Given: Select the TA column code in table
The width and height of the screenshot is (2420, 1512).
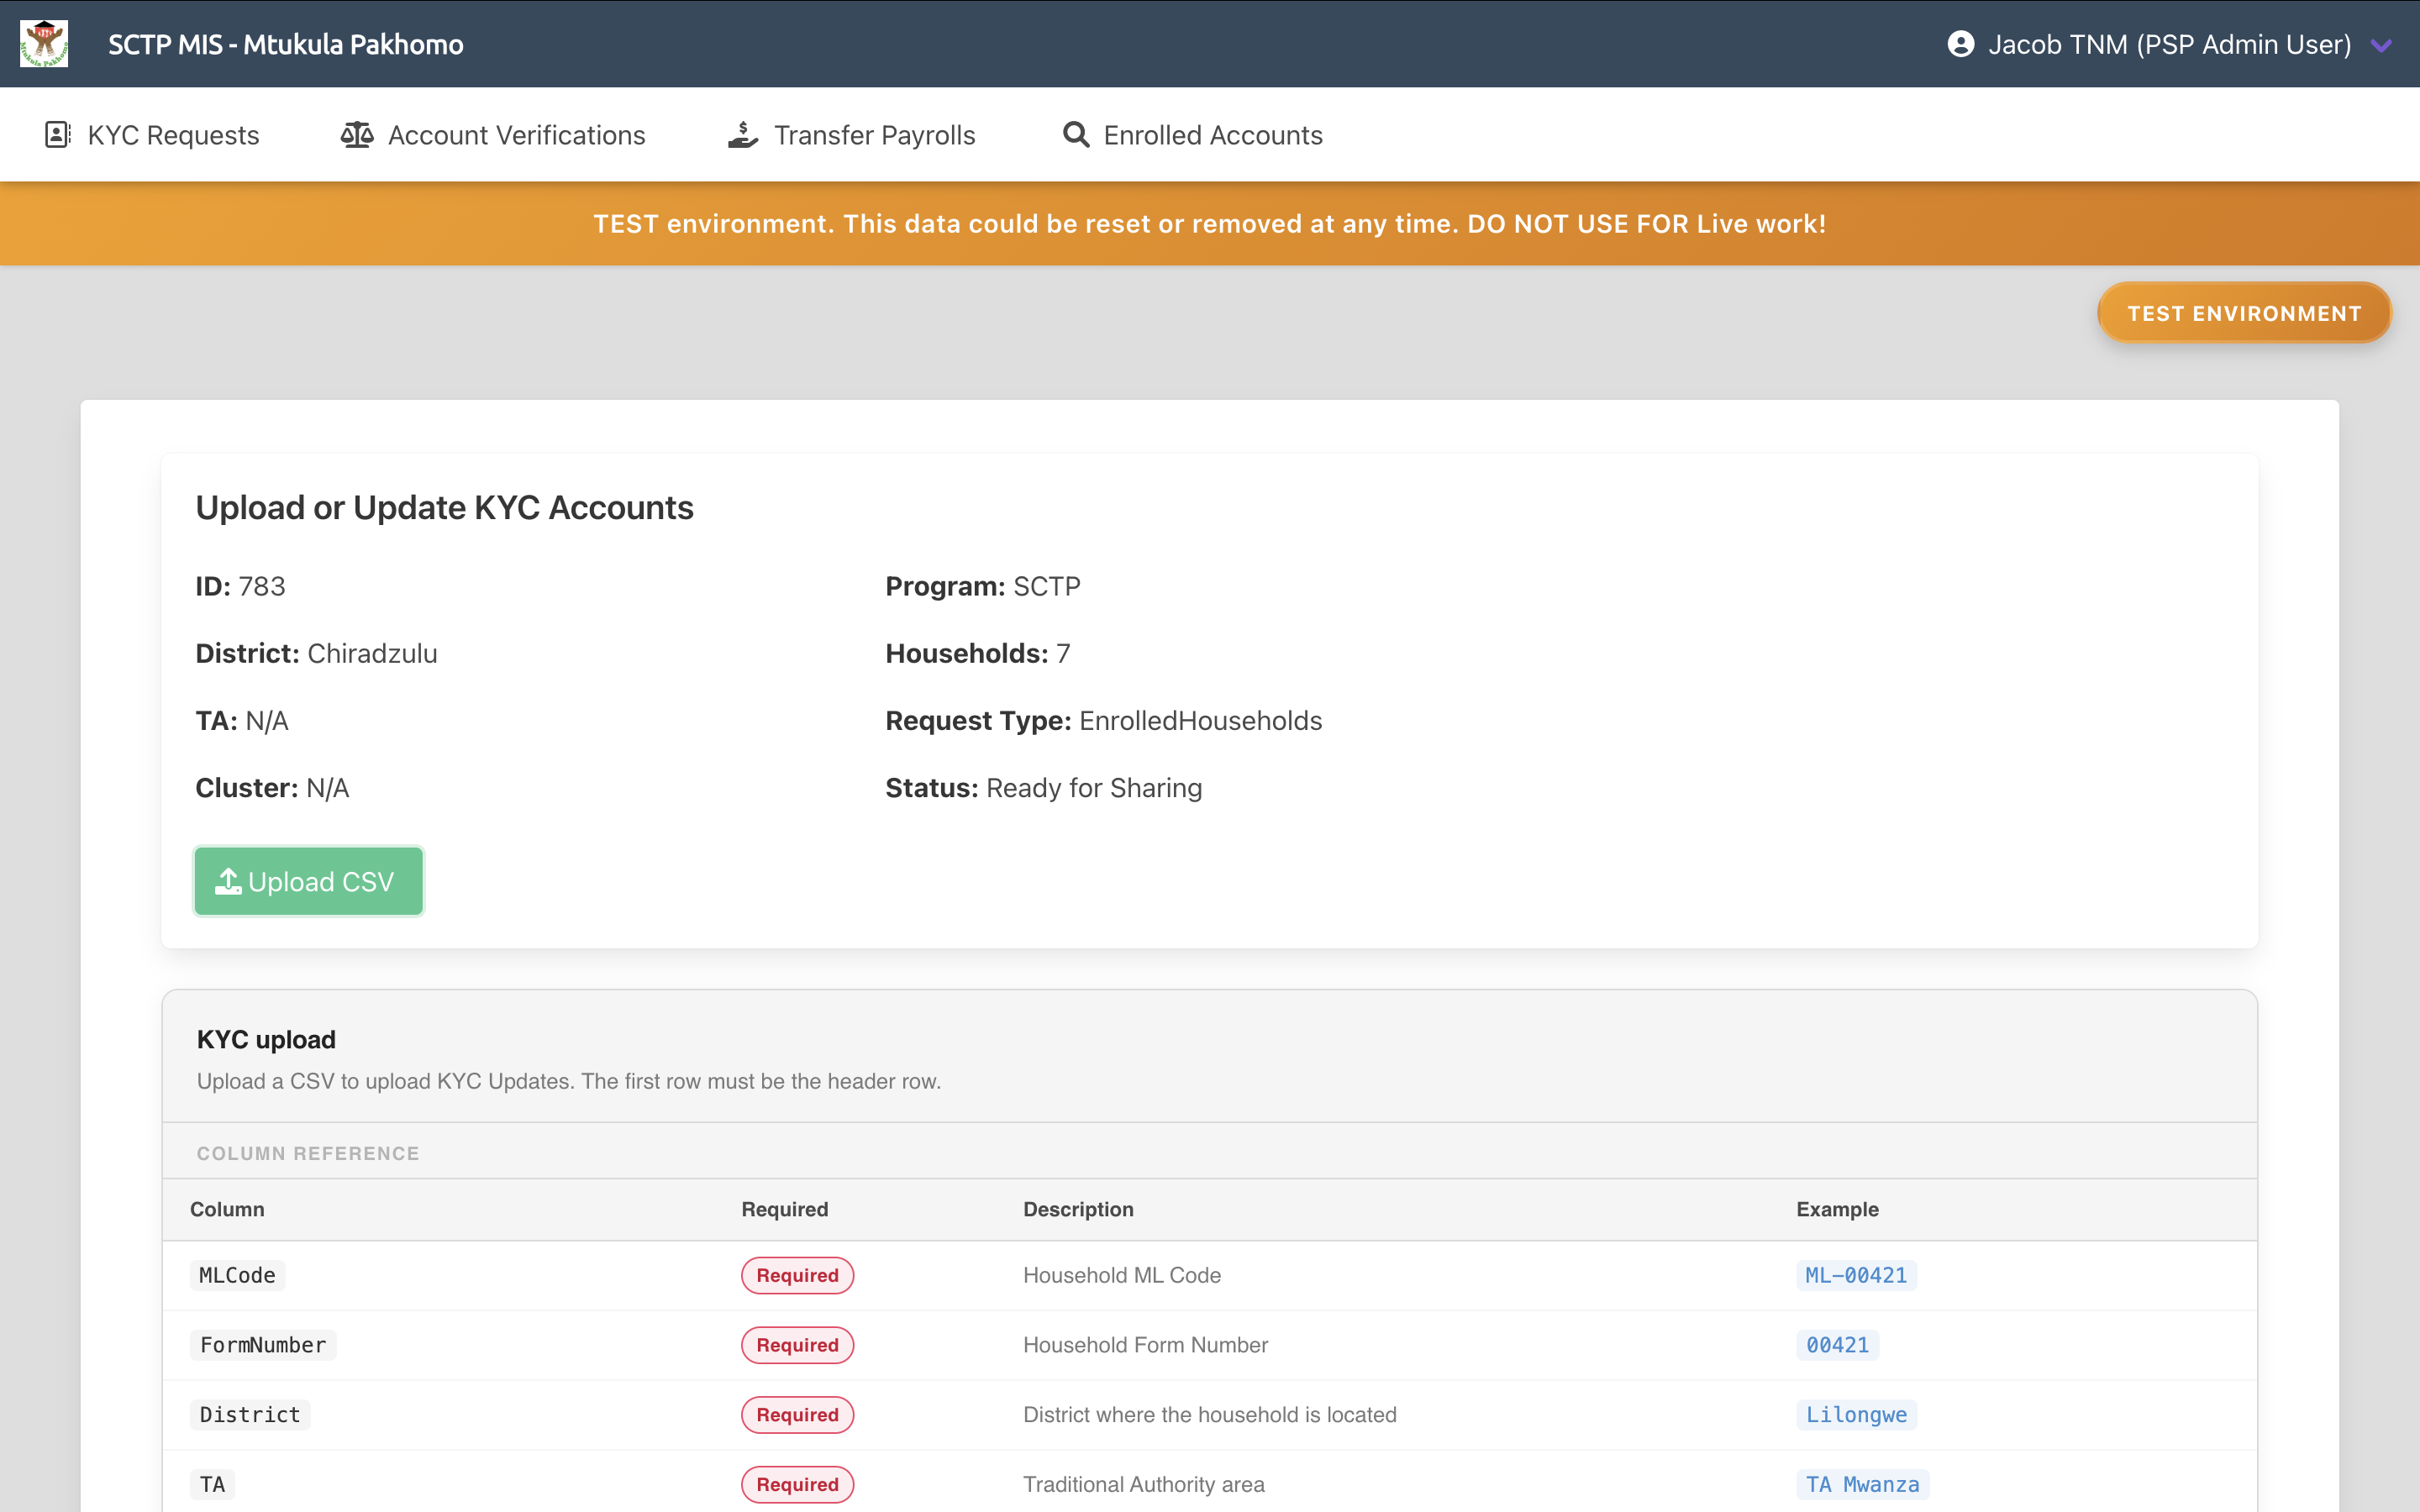Looking at the screenshot, I should point(212,1484).
